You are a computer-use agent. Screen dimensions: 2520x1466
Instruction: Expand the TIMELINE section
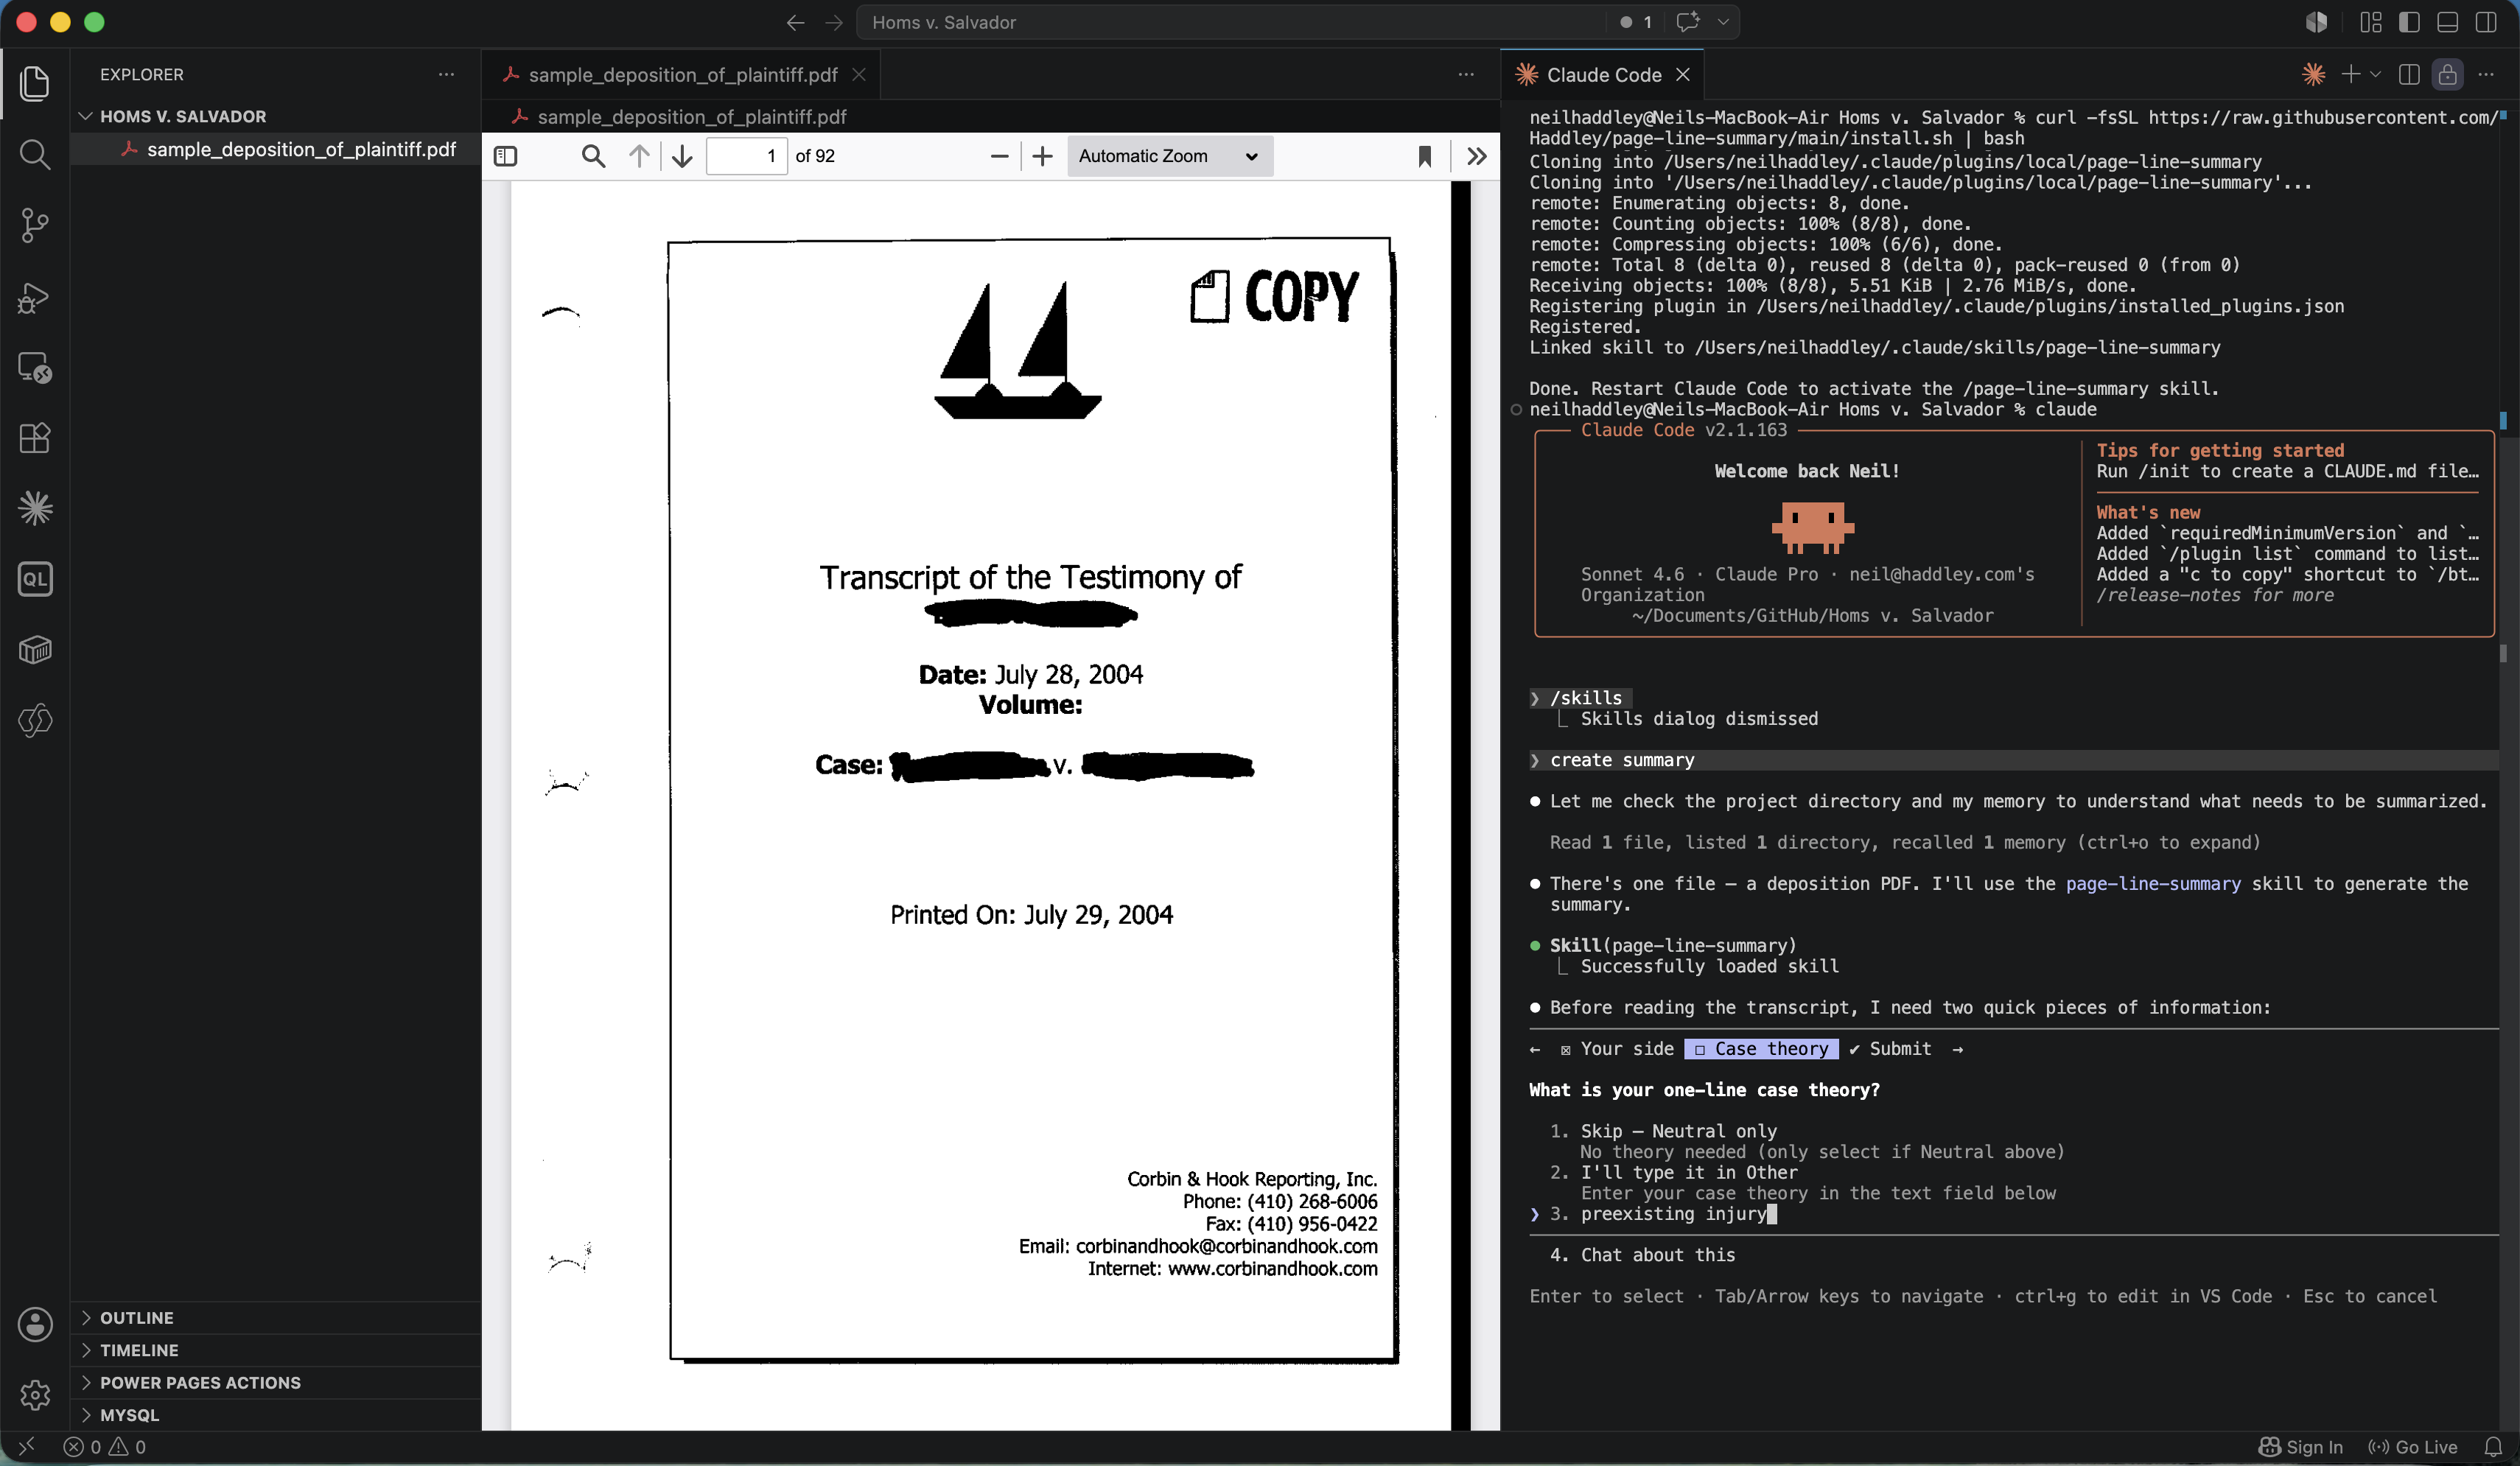point(139,1350)
